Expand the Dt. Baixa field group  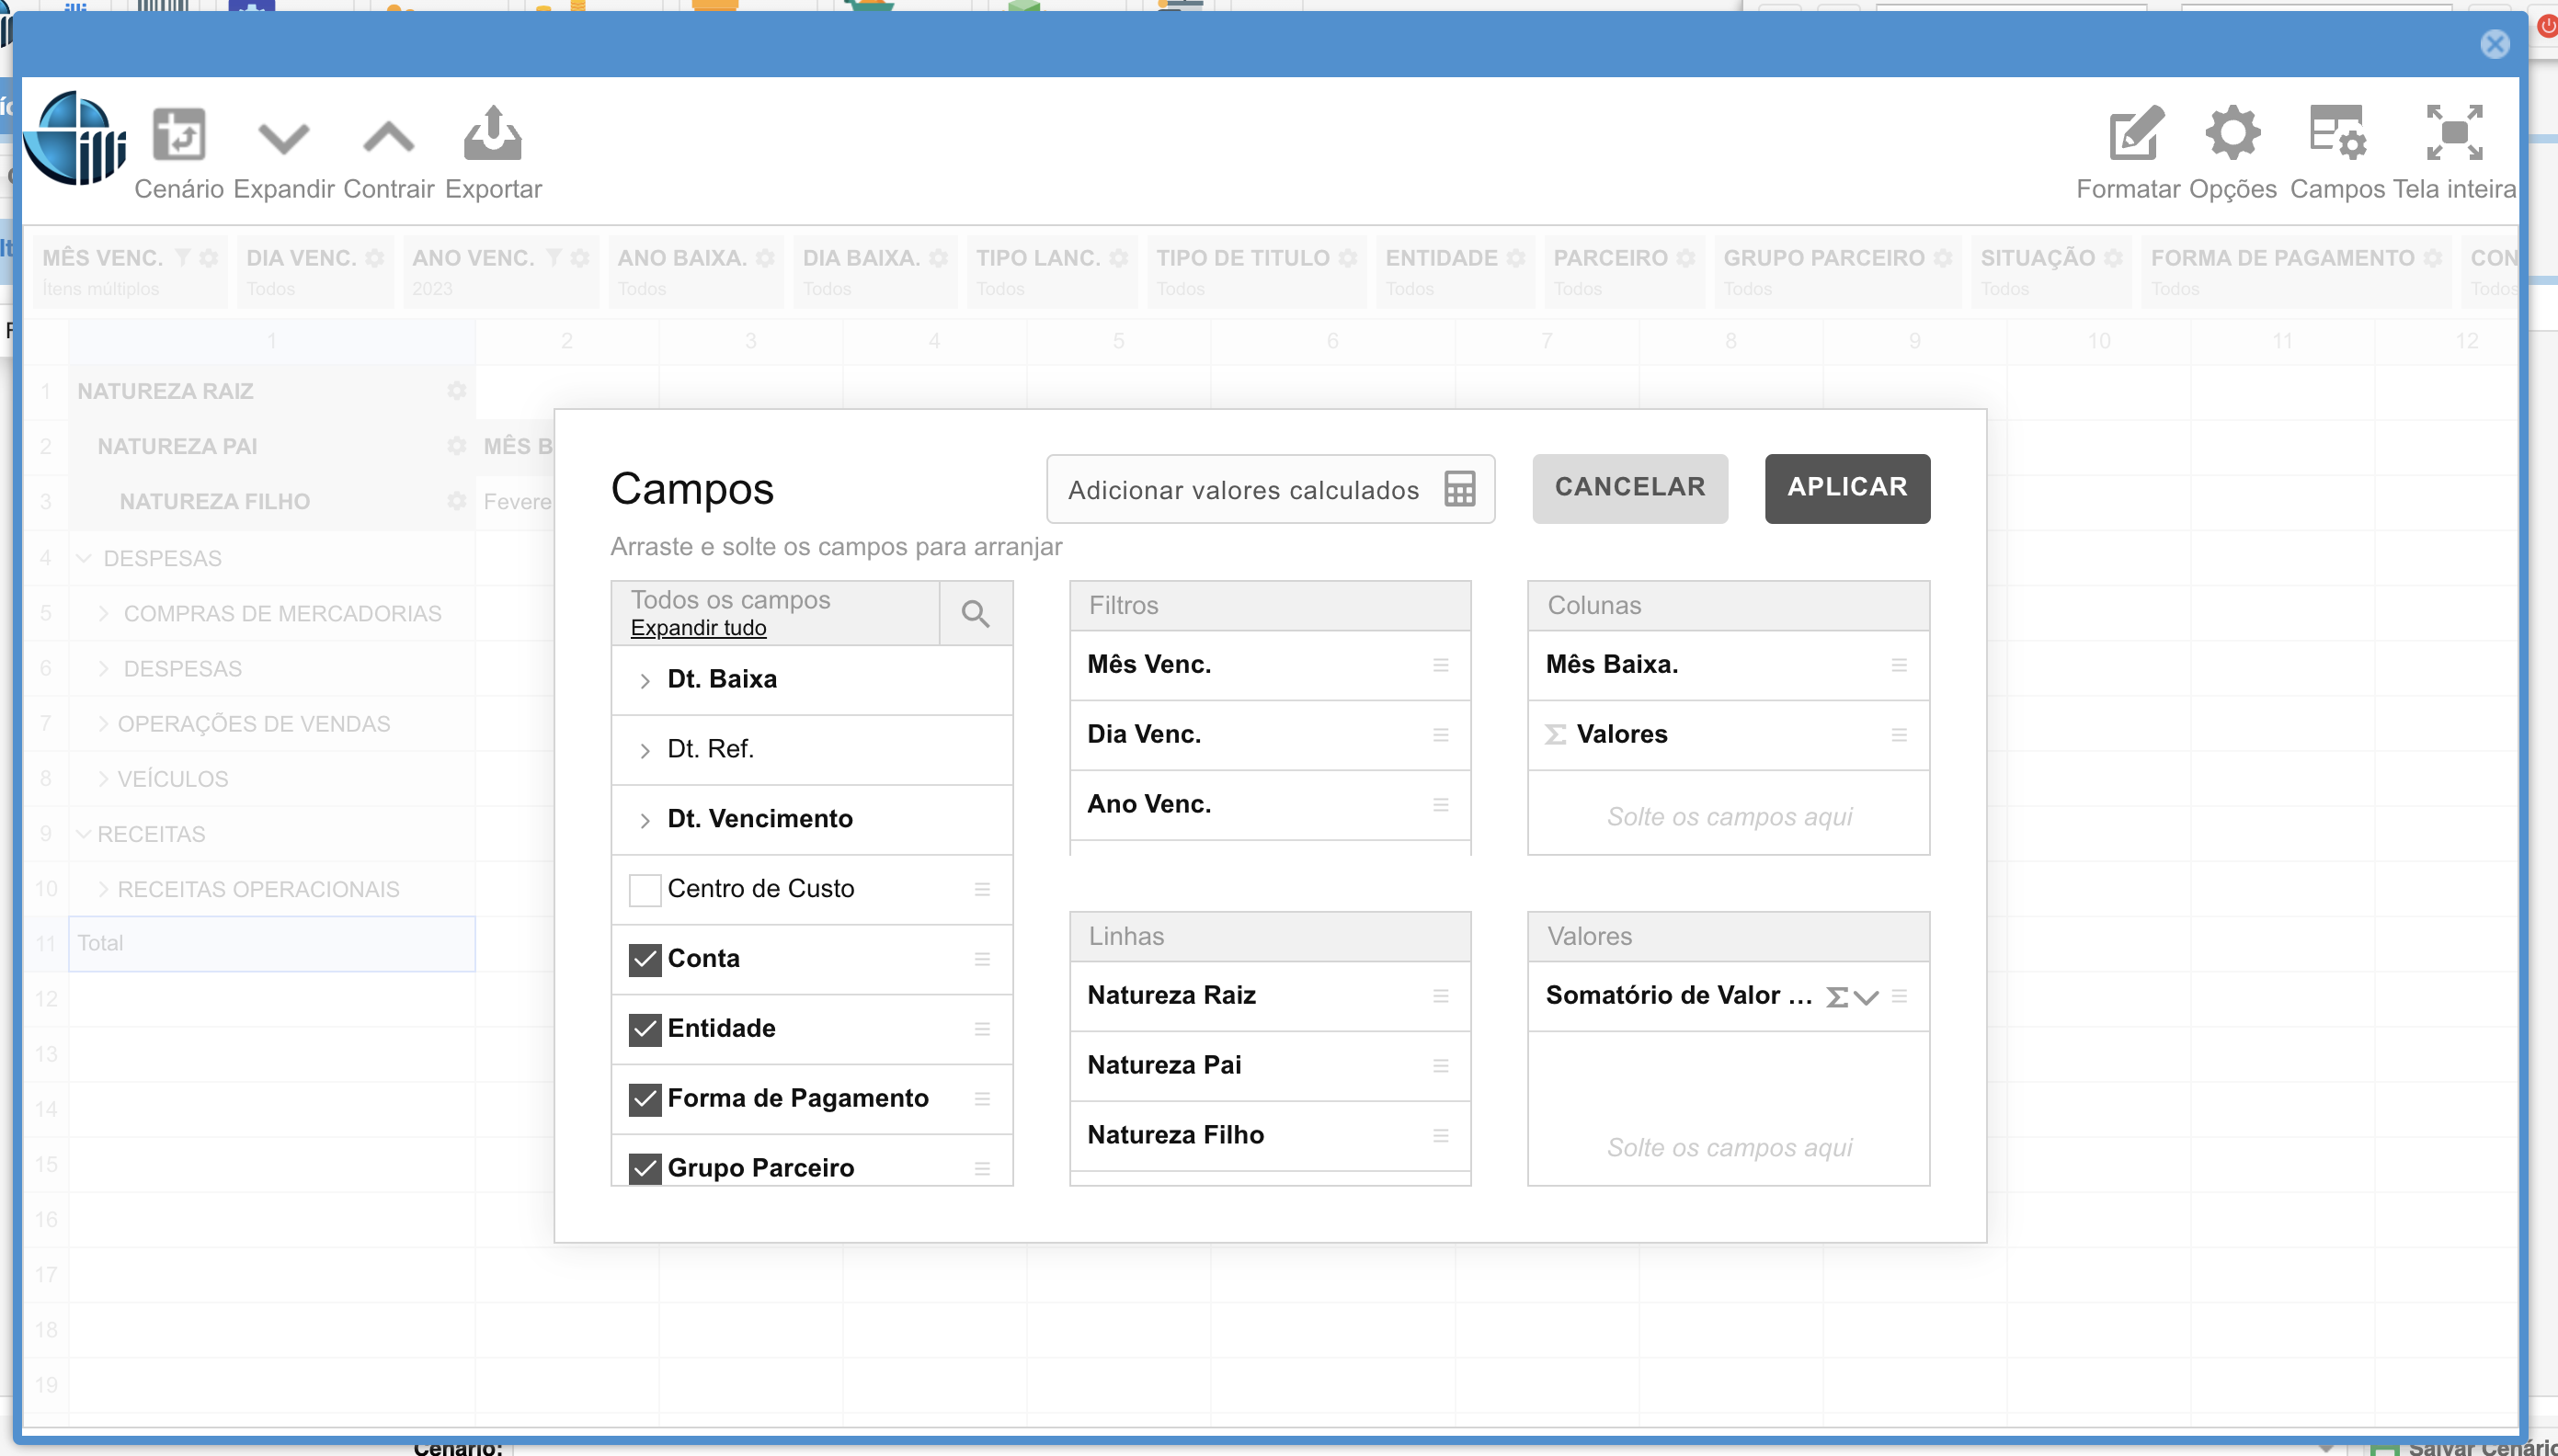[x=645, y=680]
